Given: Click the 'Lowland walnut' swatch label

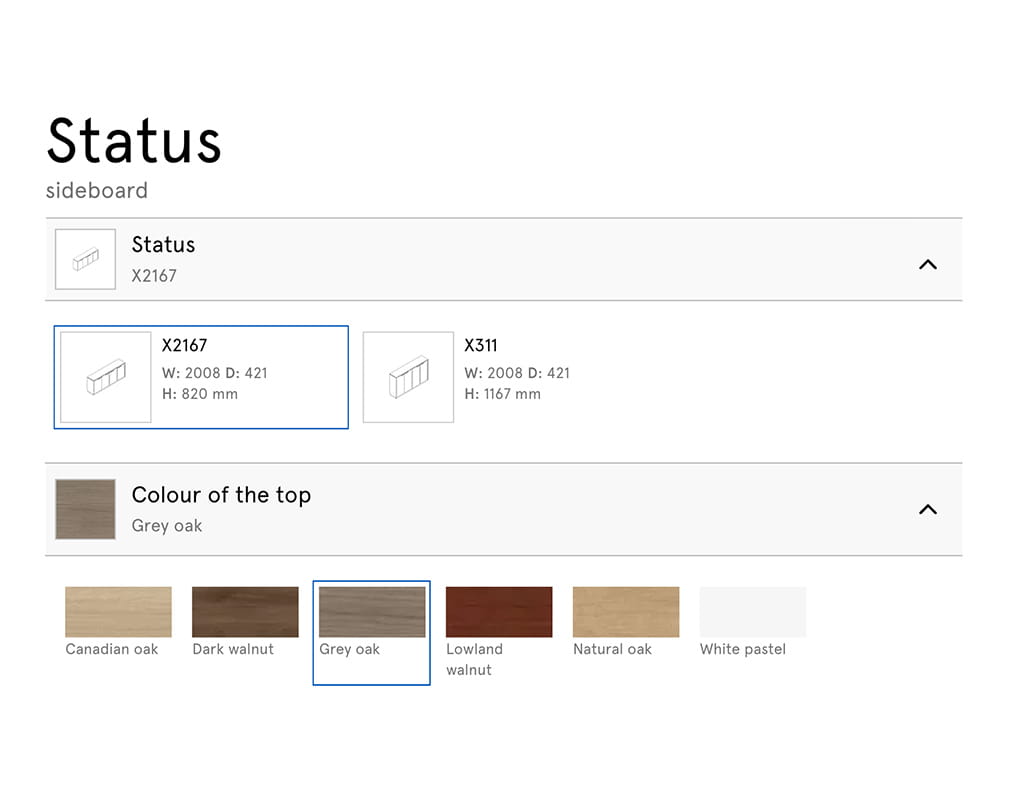Looking at the screenshot, I should 475,660.
